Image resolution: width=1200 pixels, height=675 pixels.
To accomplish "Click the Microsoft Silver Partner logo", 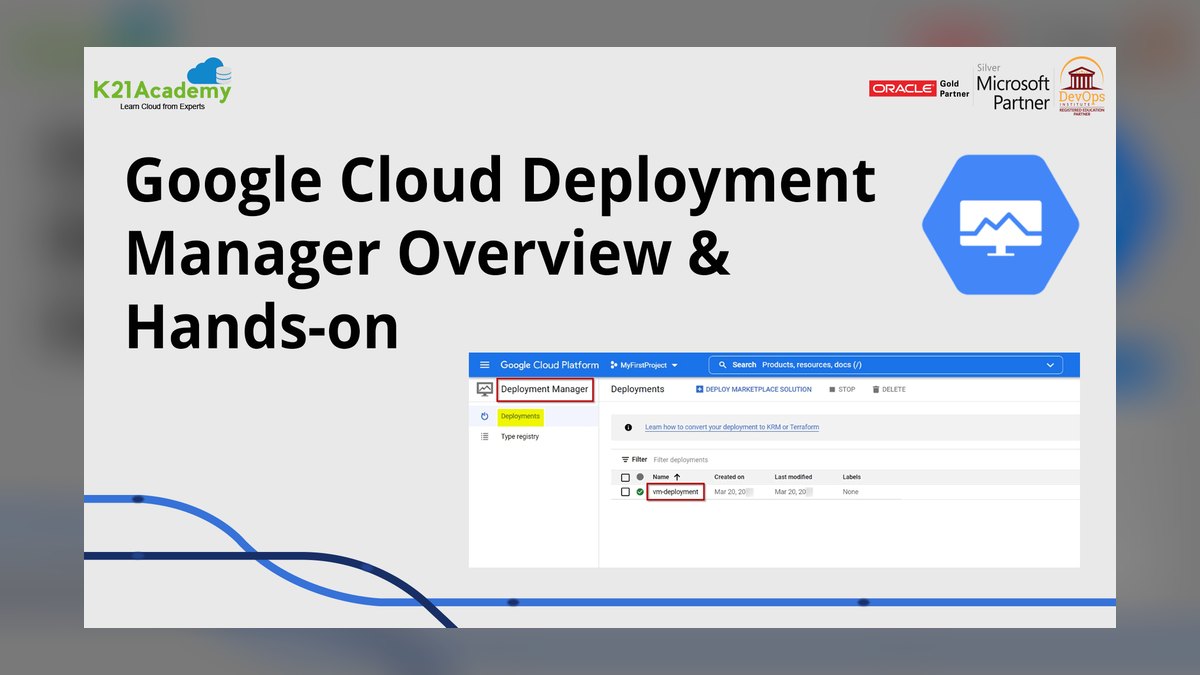I will [1013, 88].
